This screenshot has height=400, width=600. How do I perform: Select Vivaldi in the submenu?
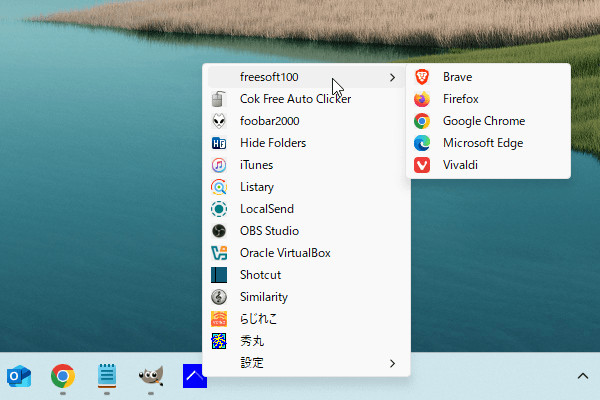[x=488, y=165]
